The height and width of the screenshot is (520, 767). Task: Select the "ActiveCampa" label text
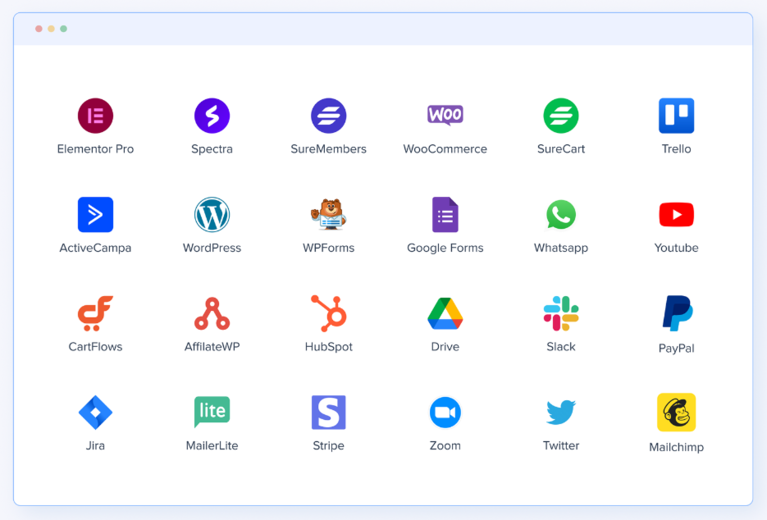tap(95, 248)
